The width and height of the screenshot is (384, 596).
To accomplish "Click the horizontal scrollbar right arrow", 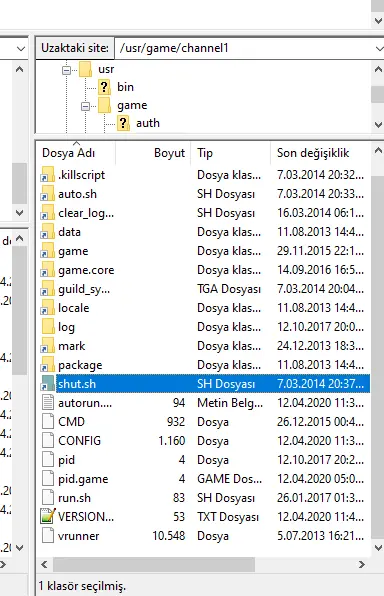I will 362,564.
